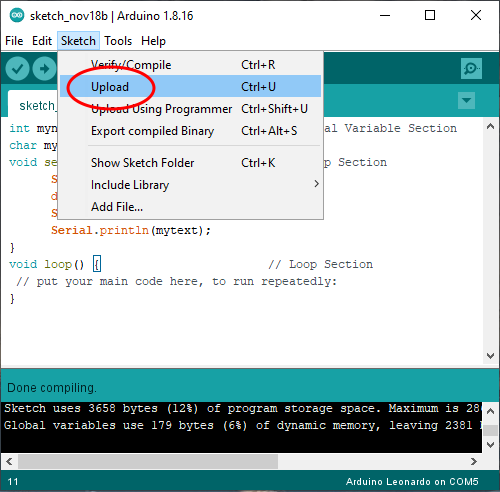Screen dimensions: 500x492
Task: Open the Serial Monitor magnifier icon
Action: point(471,69)
